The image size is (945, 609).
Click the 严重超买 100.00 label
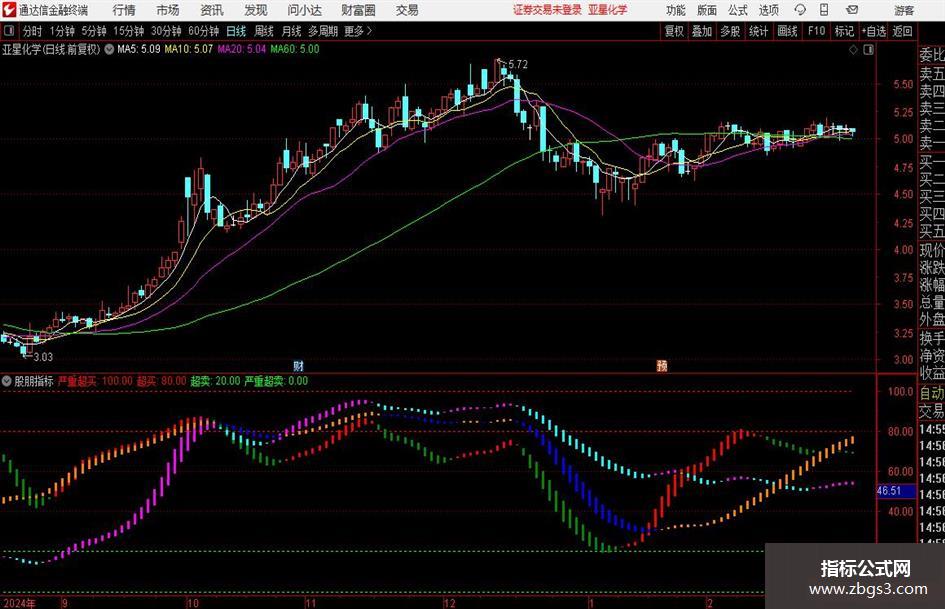click(95, 381)
